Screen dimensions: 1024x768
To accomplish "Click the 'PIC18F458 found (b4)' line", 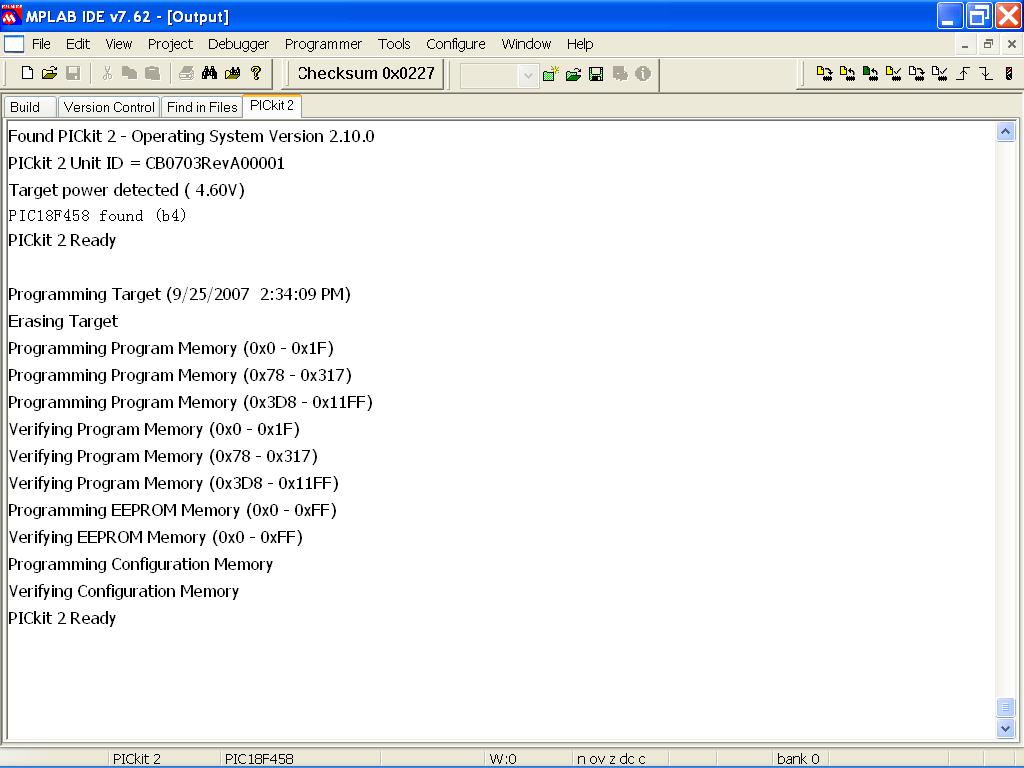I will click(x=97, y=216).
